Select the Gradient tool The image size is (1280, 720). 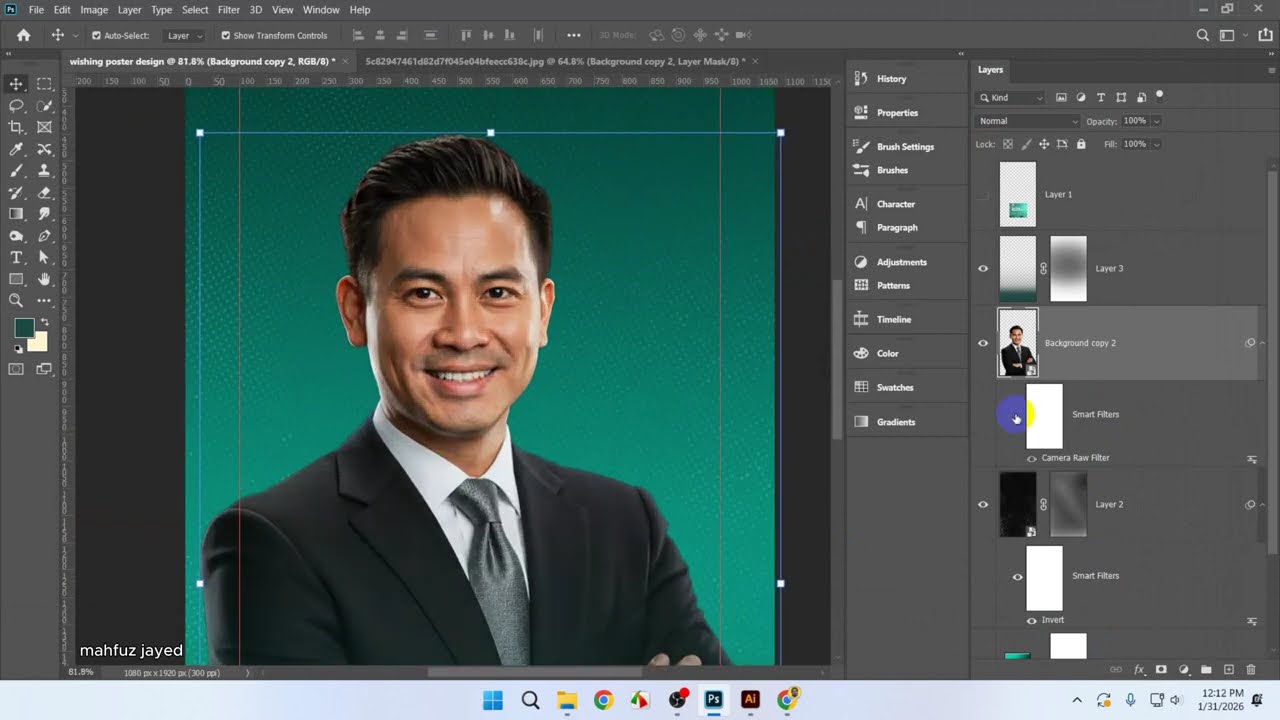[x=16, y=214]
